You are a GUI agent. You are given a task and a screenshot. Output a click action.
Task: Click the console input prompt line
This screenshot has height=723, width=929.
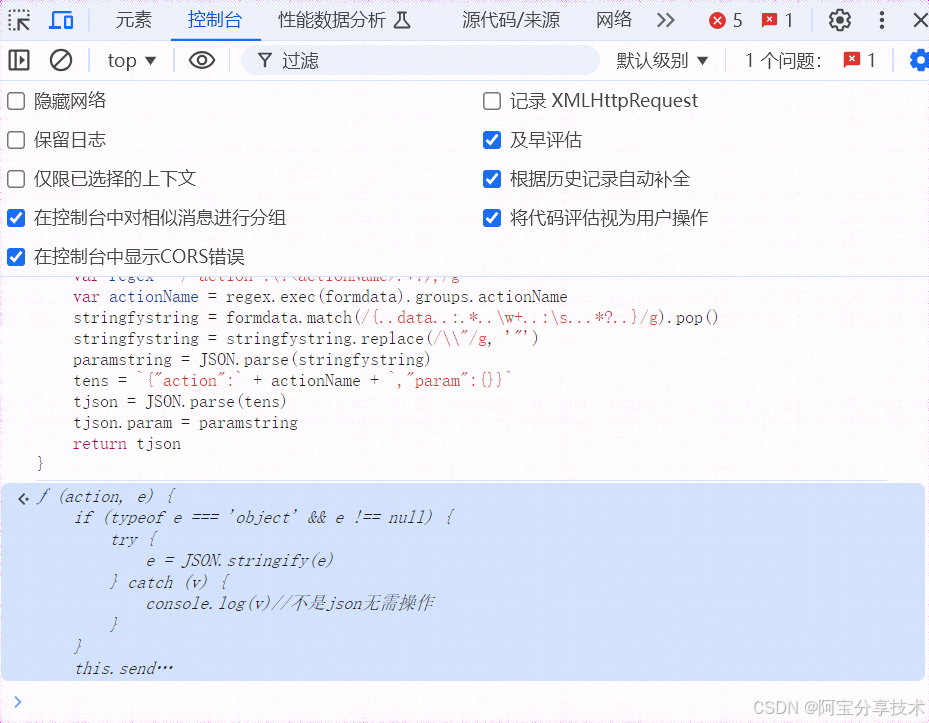(x=462, y=702)
